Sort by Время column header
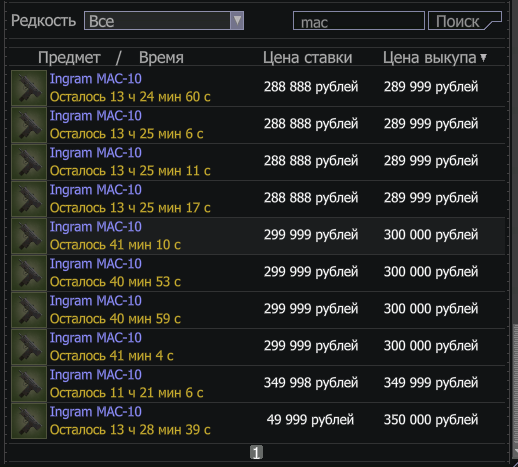 click(161, 58)
